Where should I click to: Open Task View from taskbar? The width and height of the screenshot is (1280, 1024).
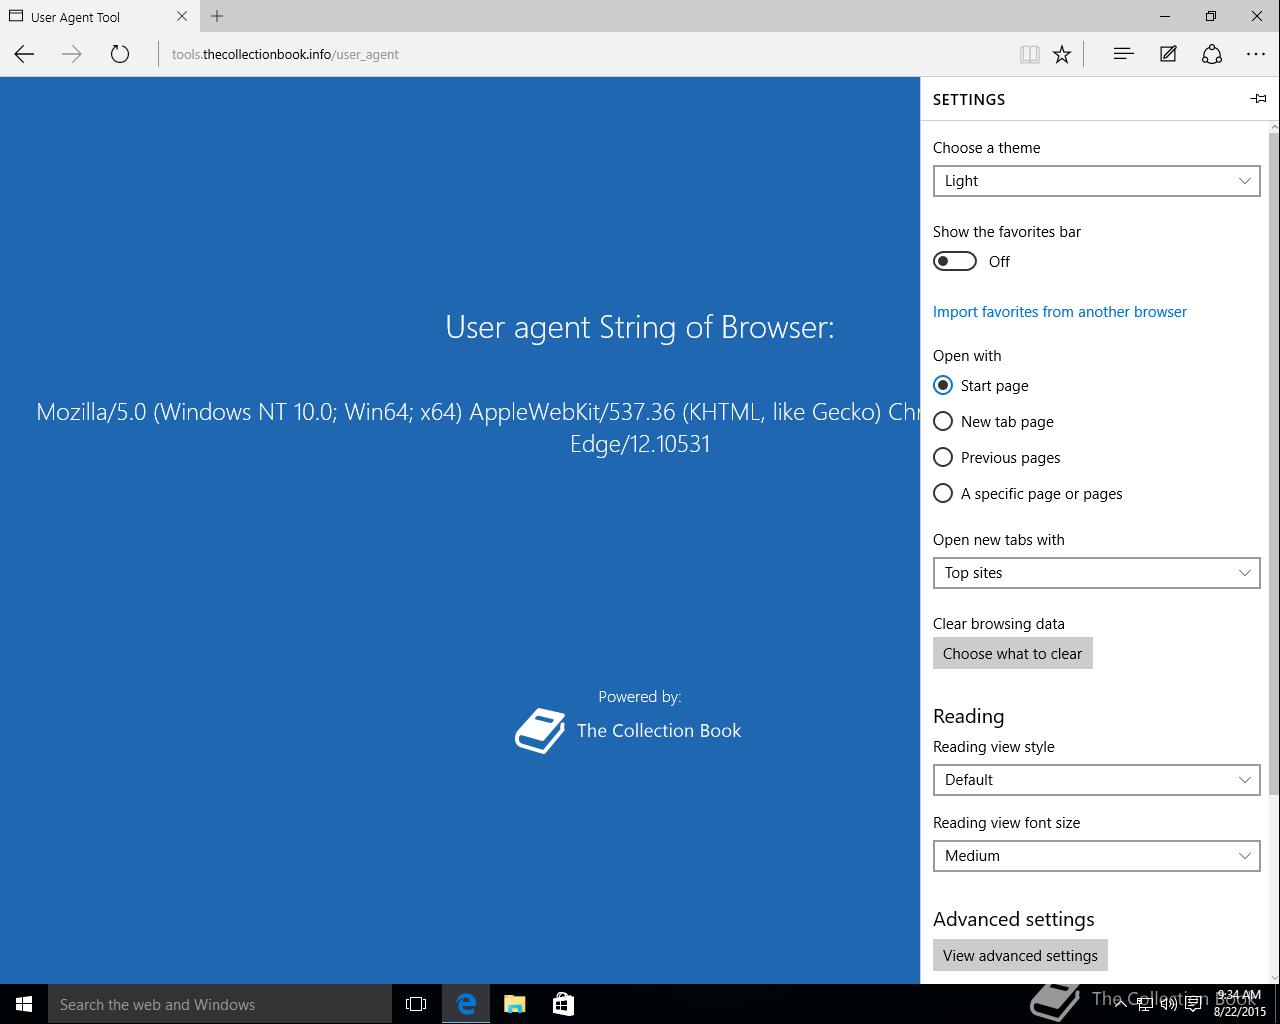coord(416,1004)
